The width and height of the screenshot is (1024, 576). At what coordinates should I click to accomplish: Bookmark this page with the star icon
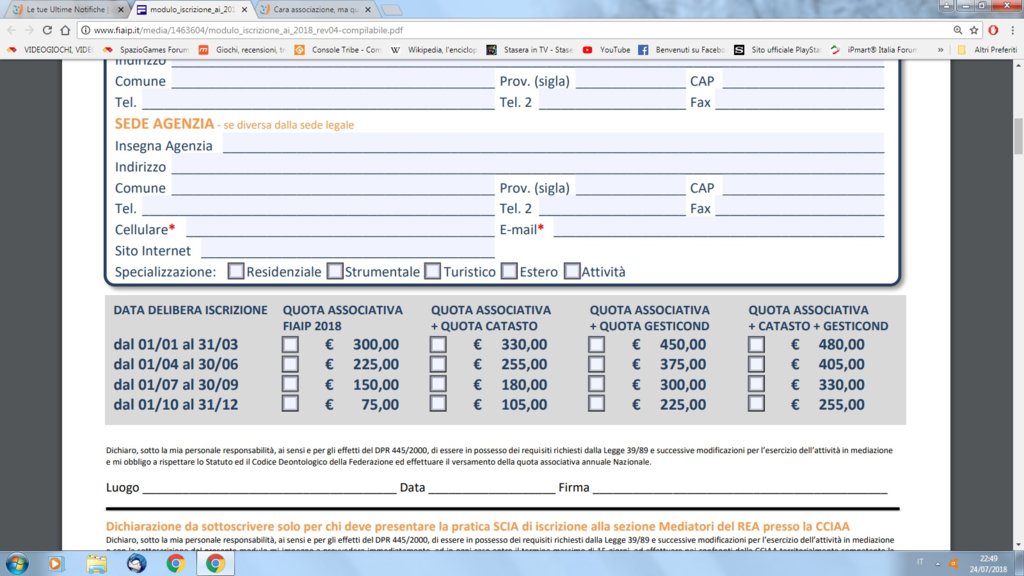974,30
